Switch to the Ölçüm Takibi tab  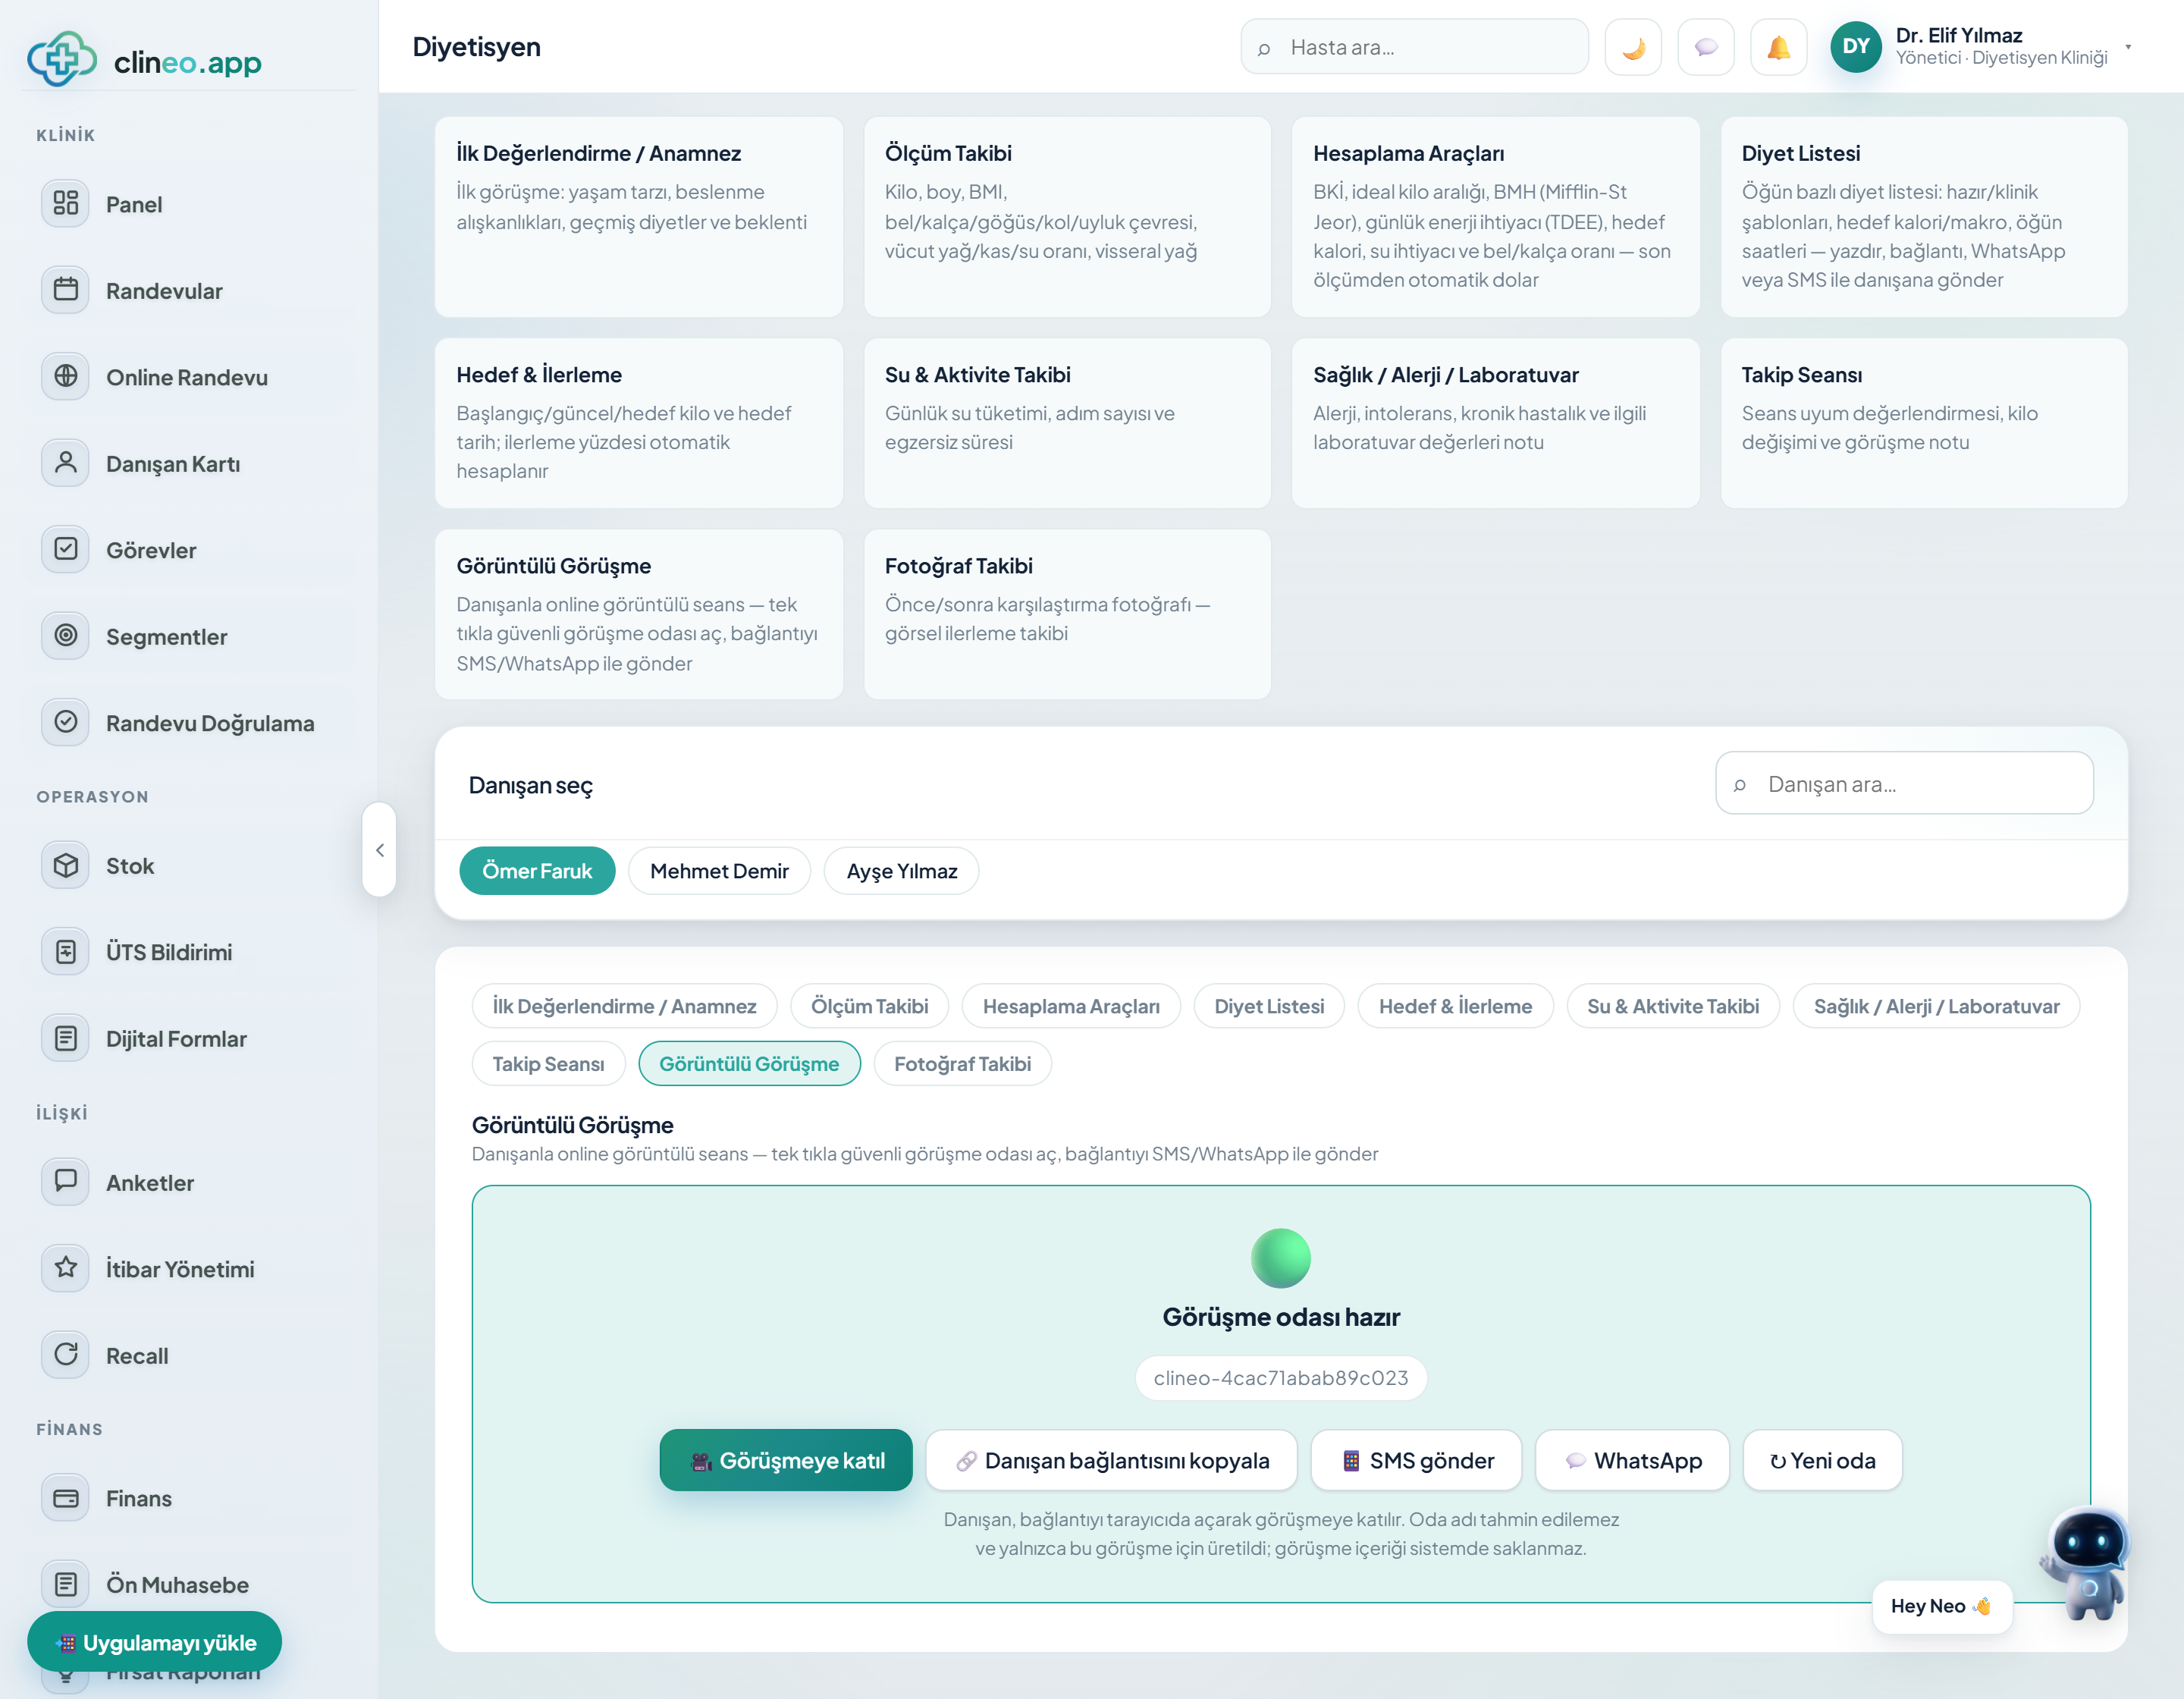(869, 1006)
